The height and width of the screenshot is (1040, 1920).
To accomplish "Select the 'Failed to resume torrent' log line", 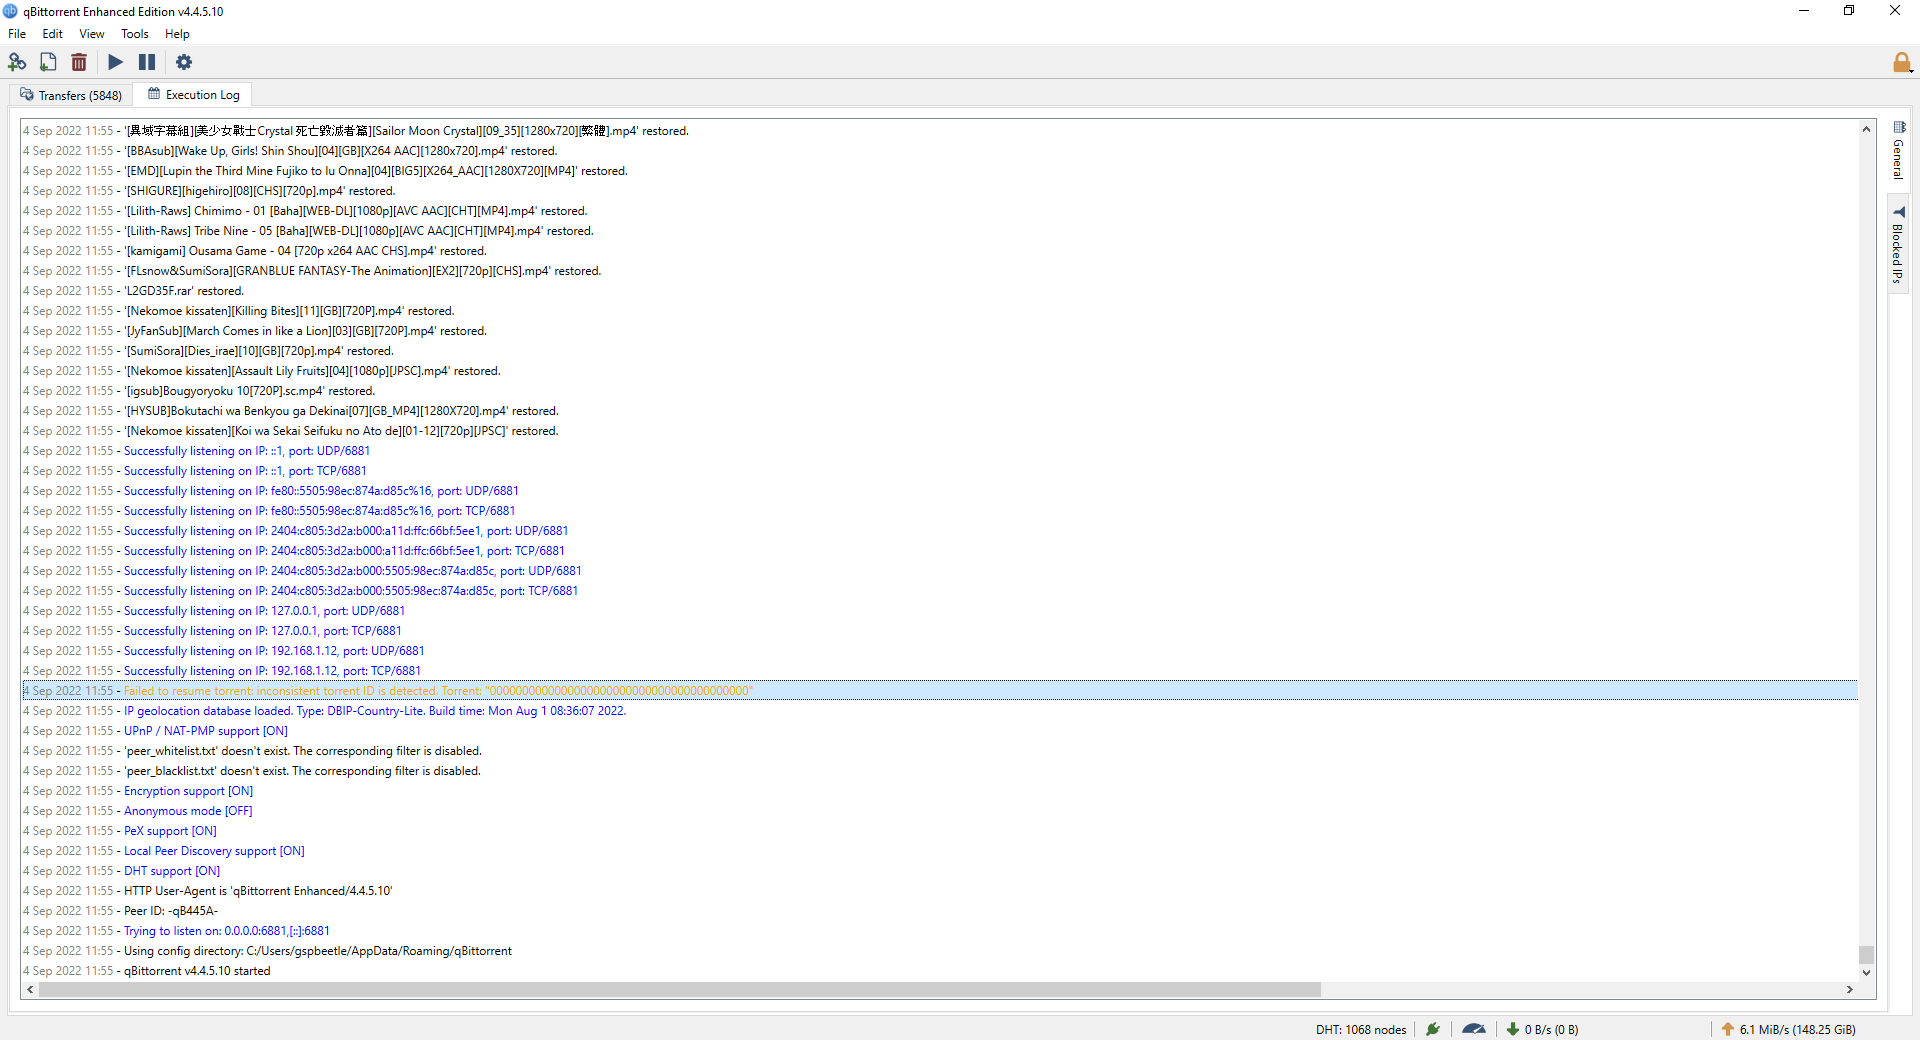I will coord(939,691).
